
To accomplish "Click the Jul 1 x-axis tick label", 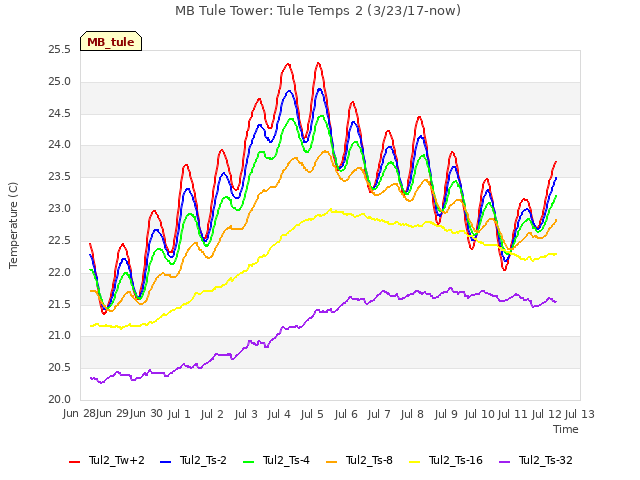I will 179,414.
